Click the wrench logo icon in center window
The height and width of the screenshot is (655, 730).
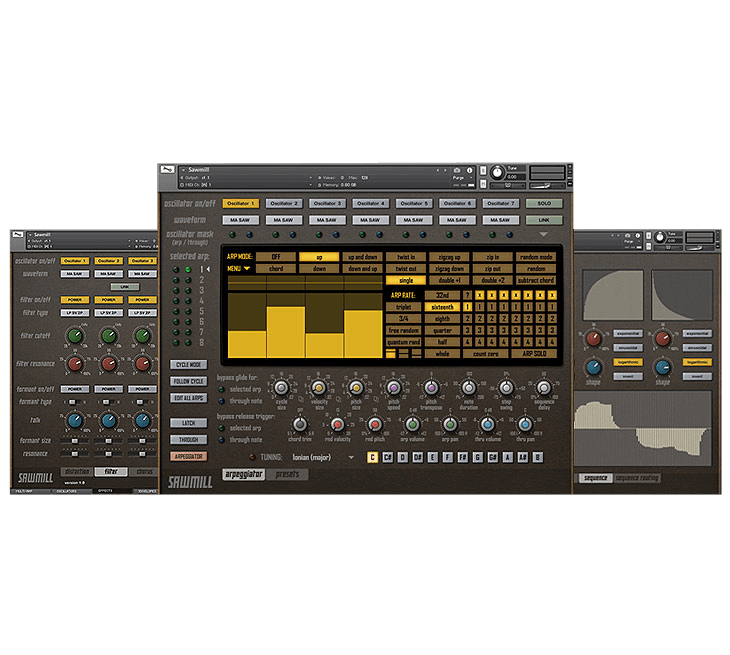coord(168,170)
